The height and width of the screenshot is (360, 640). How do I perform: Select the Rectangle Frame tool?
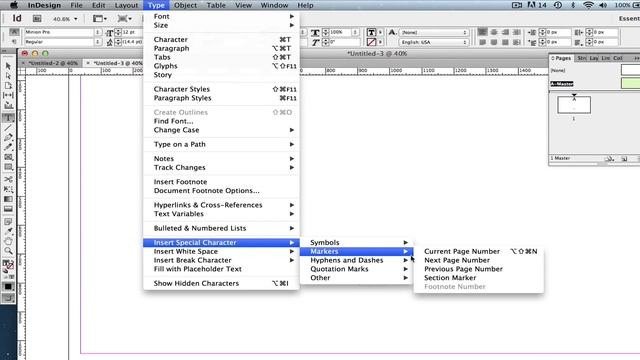(x=8, y=157)
